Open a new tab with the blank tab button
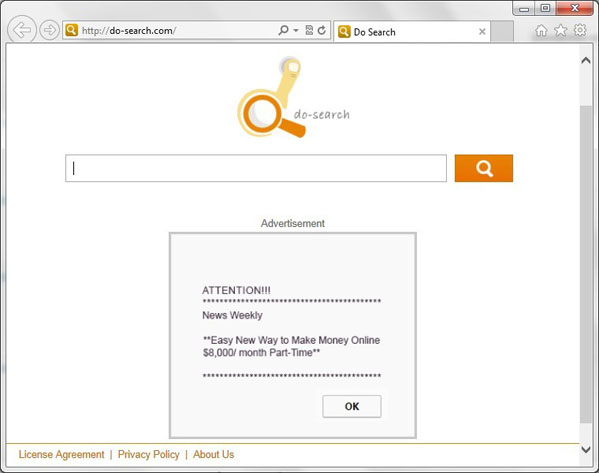Screen dimensions: 599x473 coord(502,32)
